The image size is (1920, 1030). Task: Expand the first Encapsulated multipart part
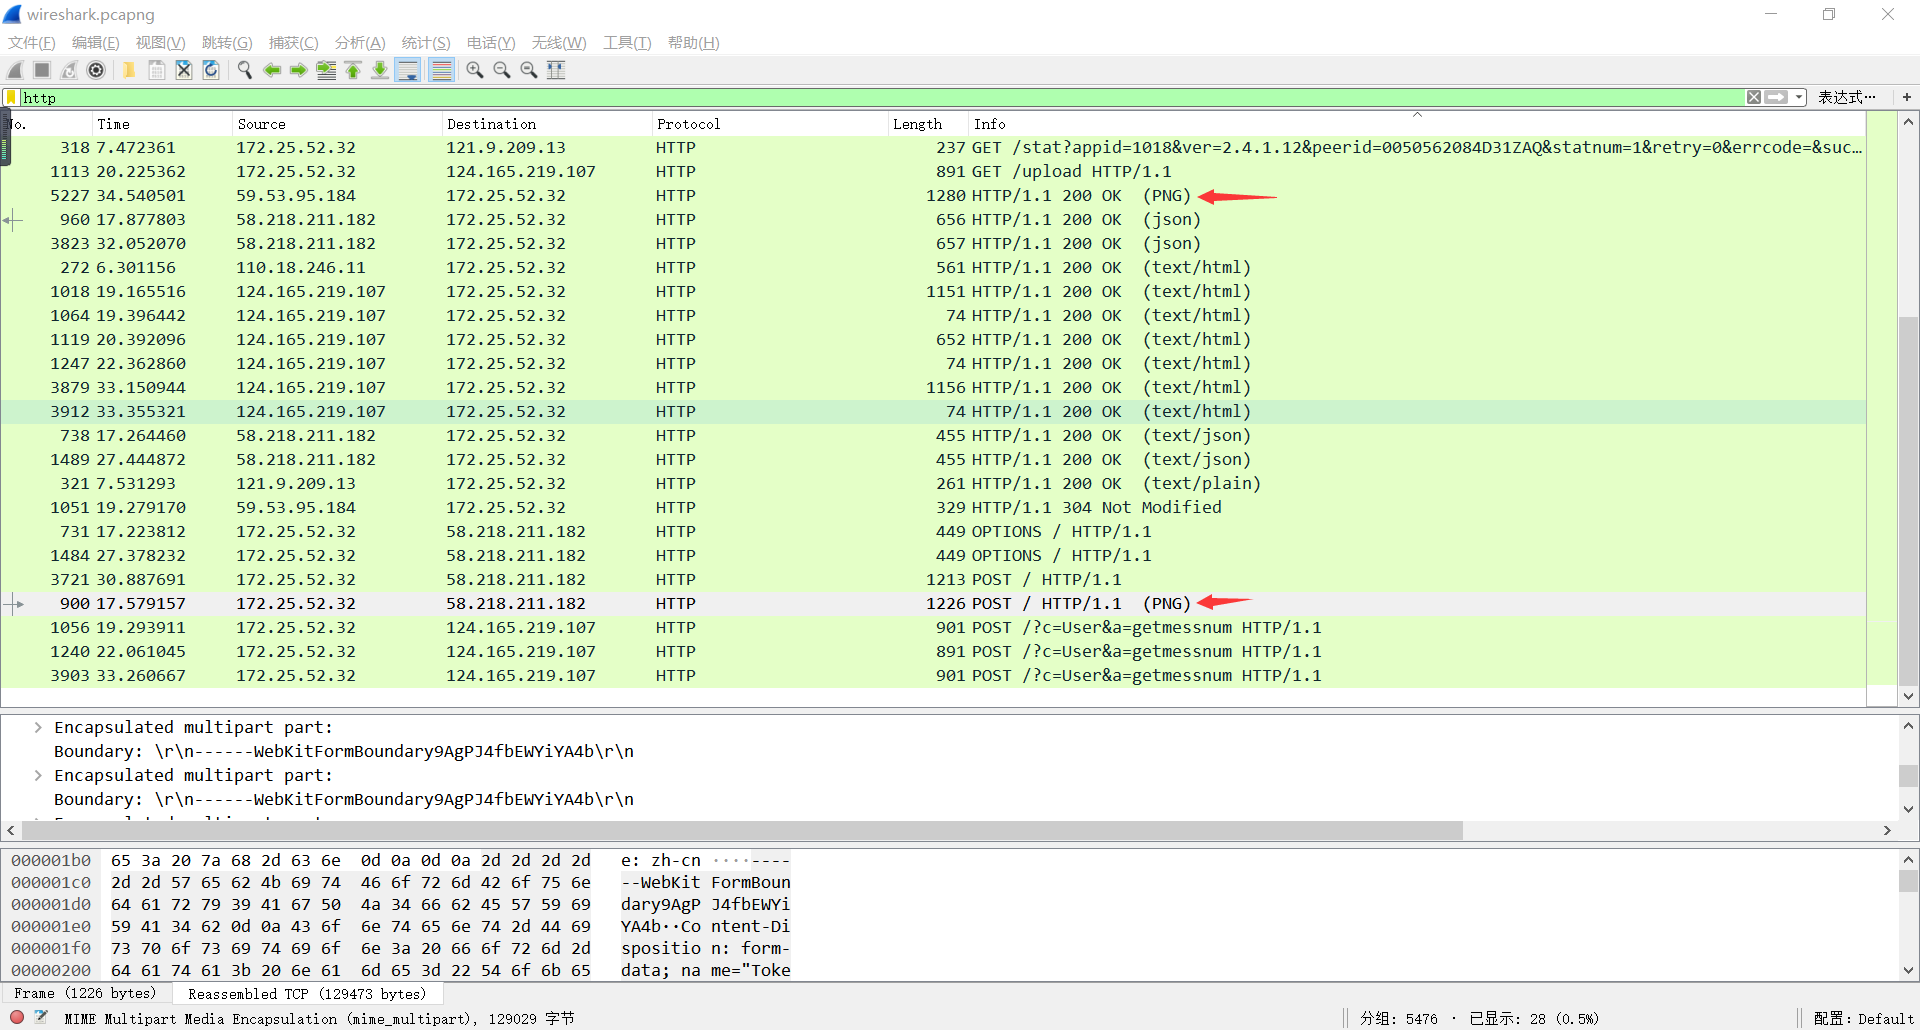38,728
